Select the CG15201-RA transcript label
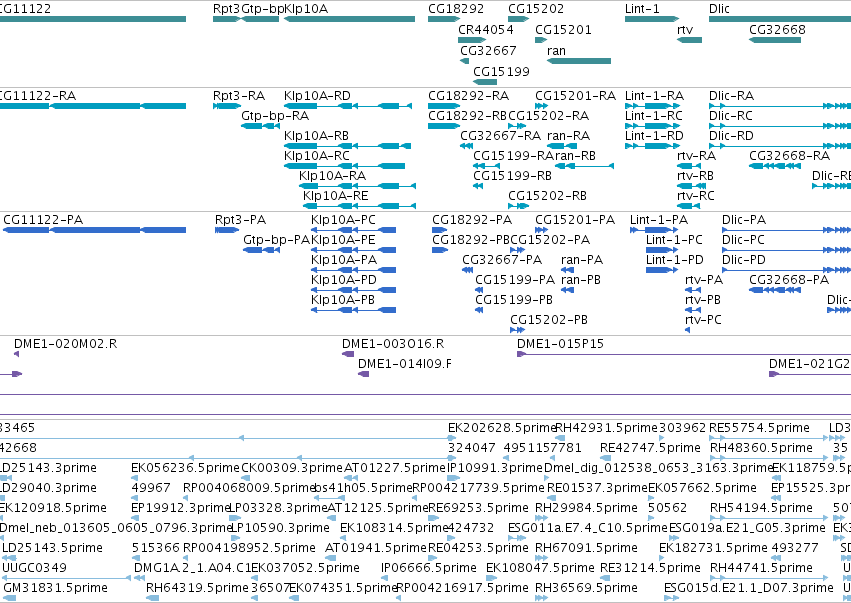This screenshot has height=603, width=851. (575, 96)
